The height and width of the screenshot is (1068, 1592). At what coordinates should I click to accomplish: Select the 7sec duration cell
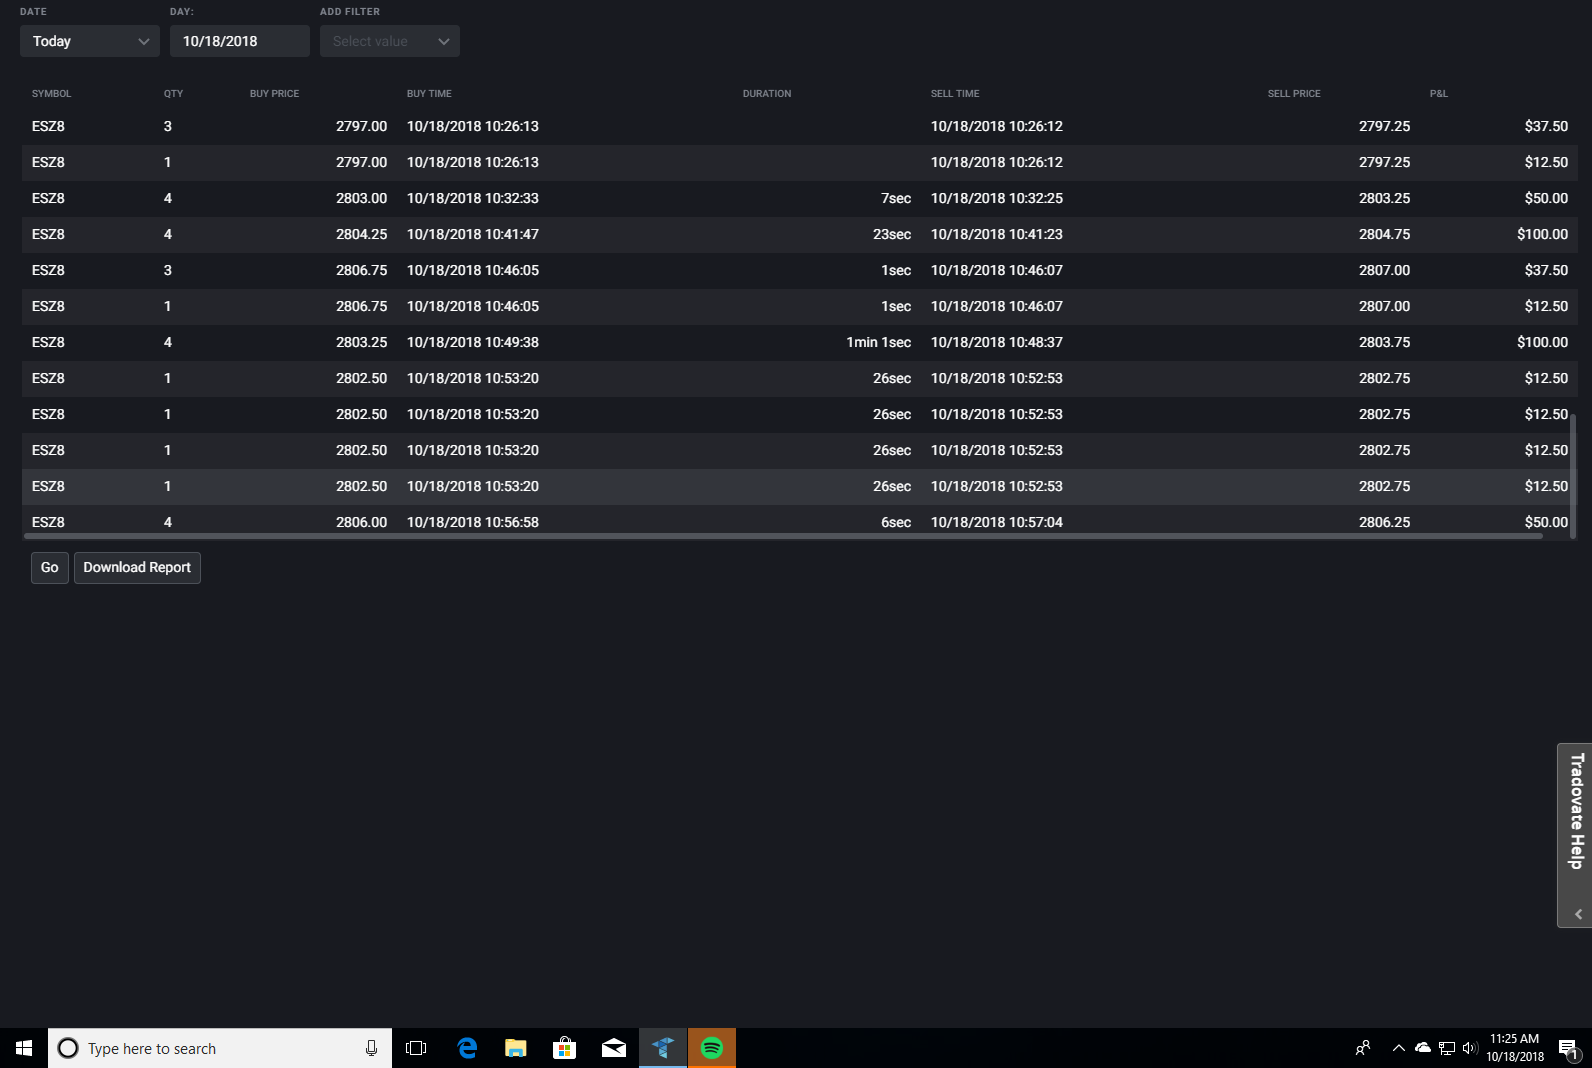(x=896, y=198)
